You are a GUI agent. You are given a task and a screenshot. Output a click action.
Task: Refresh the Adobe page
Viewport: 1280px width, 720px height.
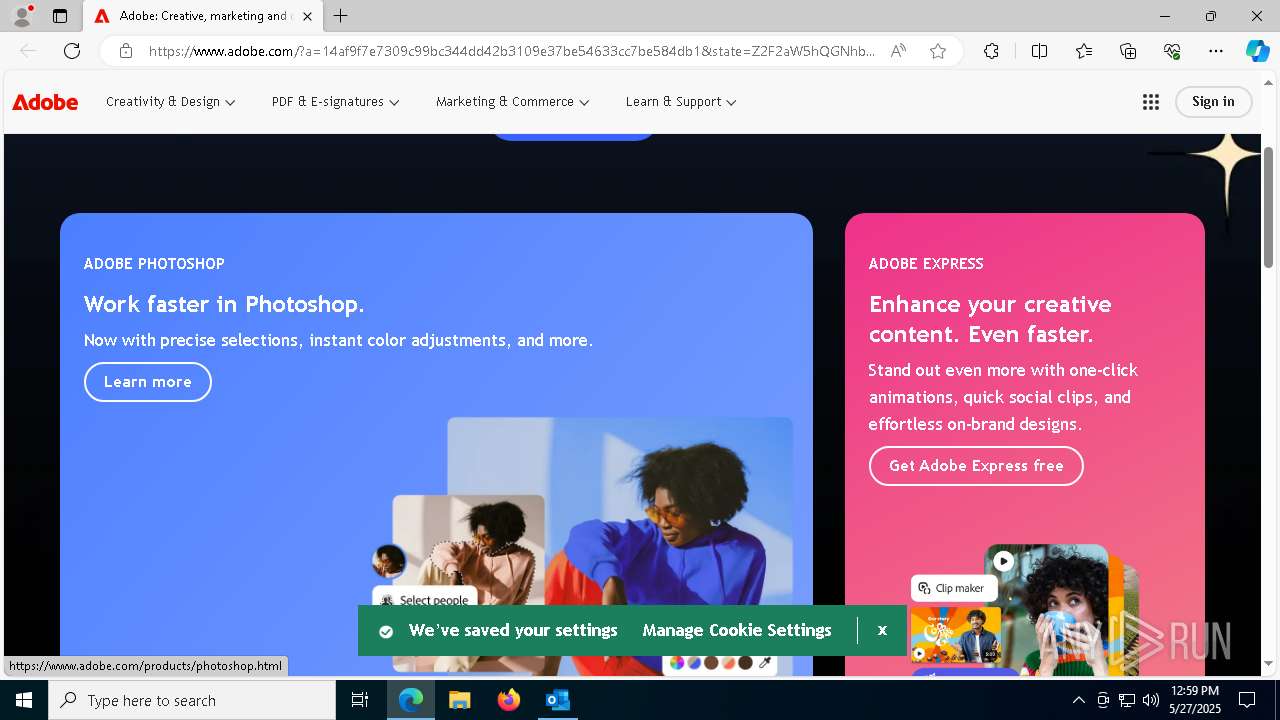(72, 51)
